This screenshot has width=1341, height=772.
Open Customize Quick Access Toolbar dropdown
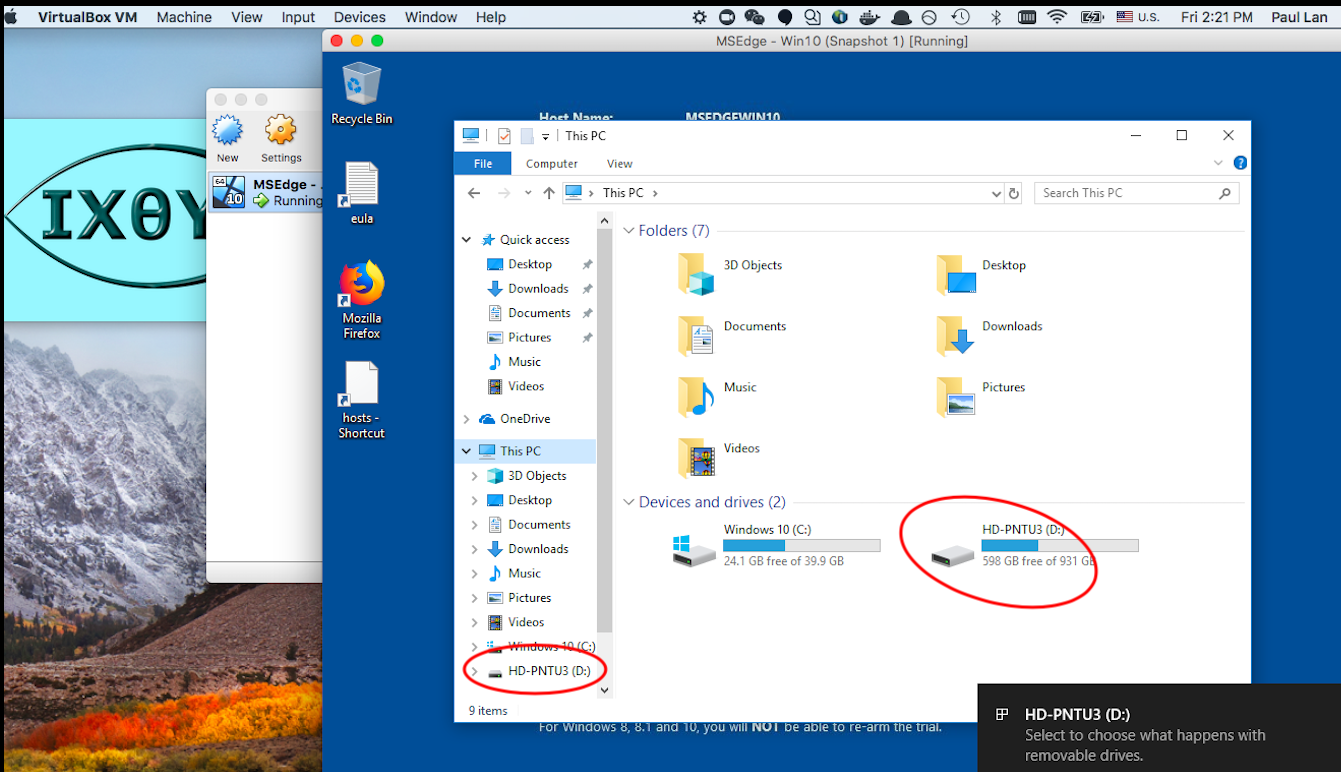coord(546,137)
